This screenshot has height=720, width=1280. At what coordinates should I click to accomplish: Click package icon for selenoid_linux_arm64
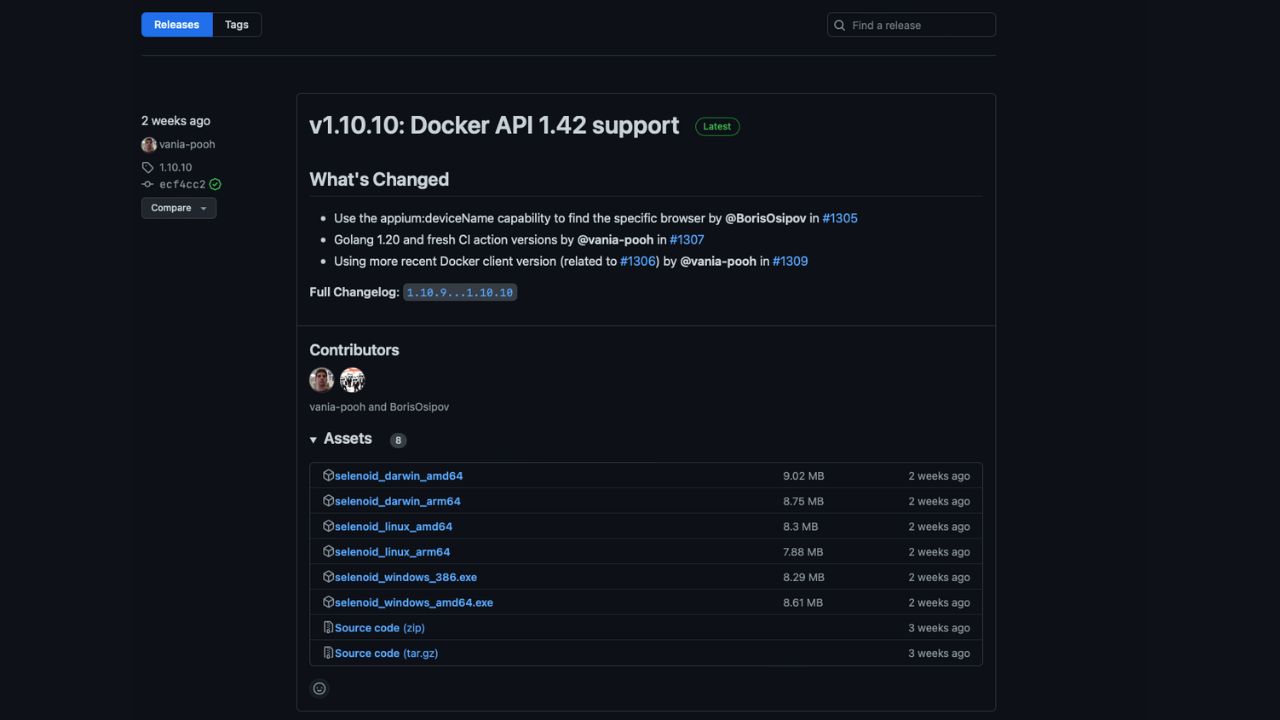click(x=328, y=551)
